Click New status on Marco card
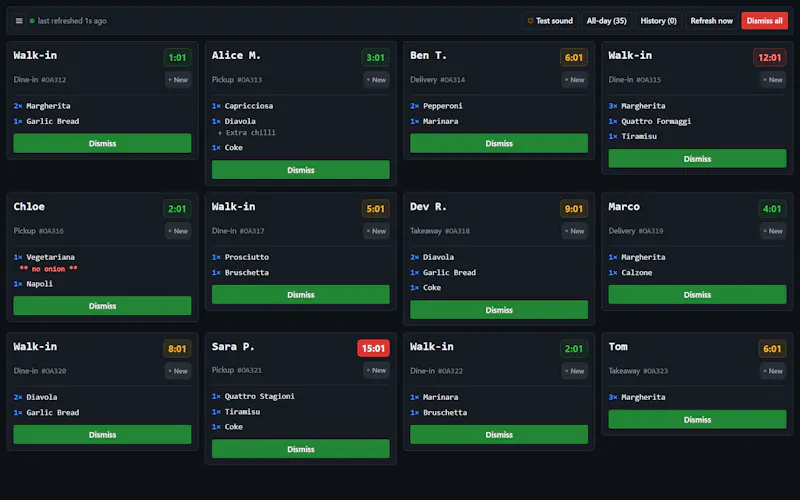800x500 pixels. pos(773,231)
